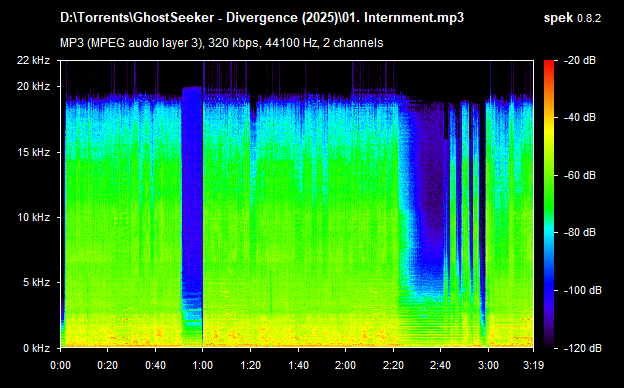Click the 22 kHz frequency axis label

pyautogui.click(x=33, y=60)
